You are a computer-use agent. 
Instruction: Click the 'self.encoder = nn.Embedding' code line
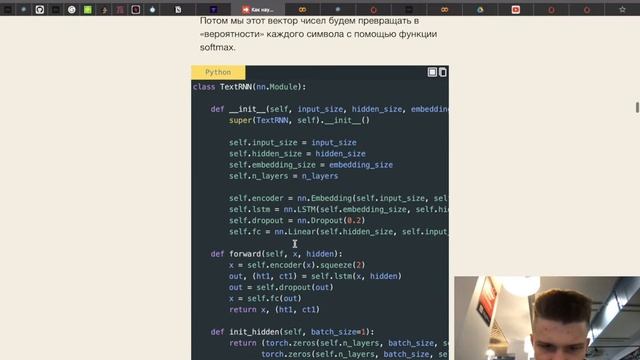[x=338, y=198]
